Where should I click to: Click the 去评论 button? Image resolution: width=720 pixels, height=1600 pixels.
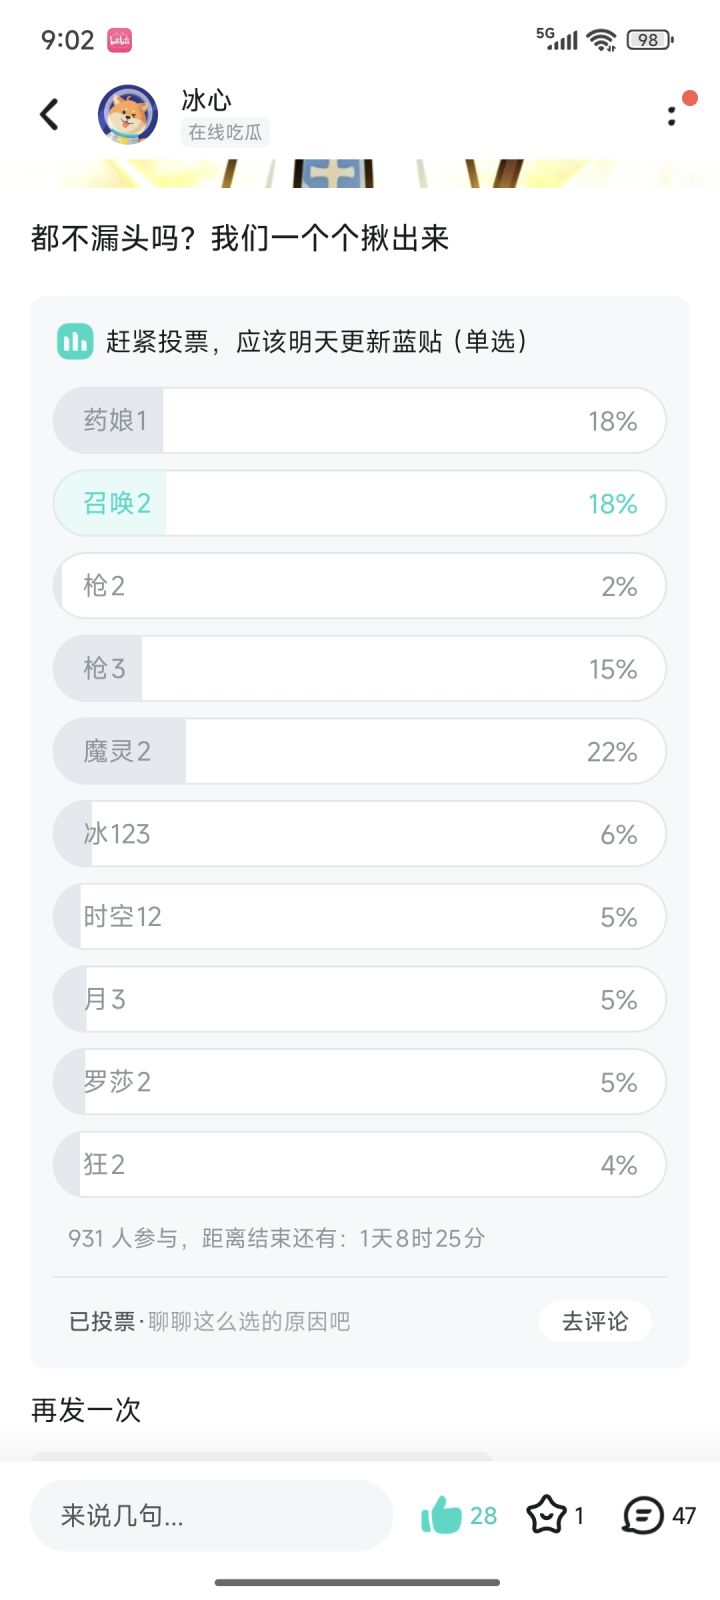click(x=595, y=1321)
